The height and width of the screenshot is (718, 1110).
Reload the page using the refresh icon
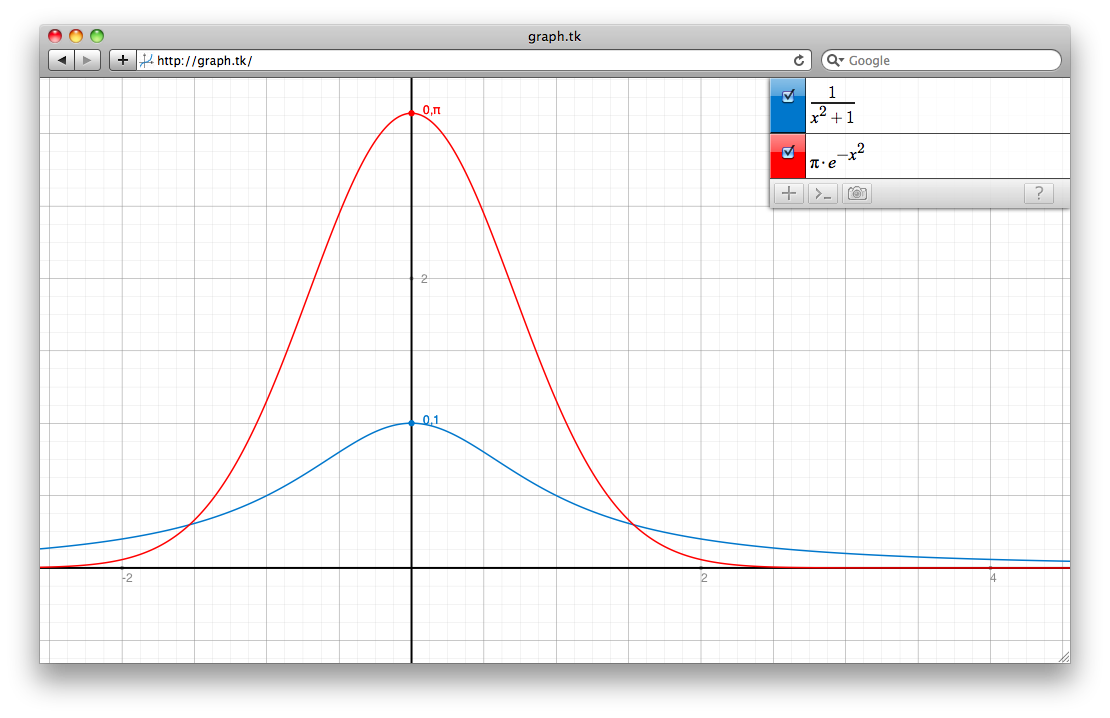(799, 60)
